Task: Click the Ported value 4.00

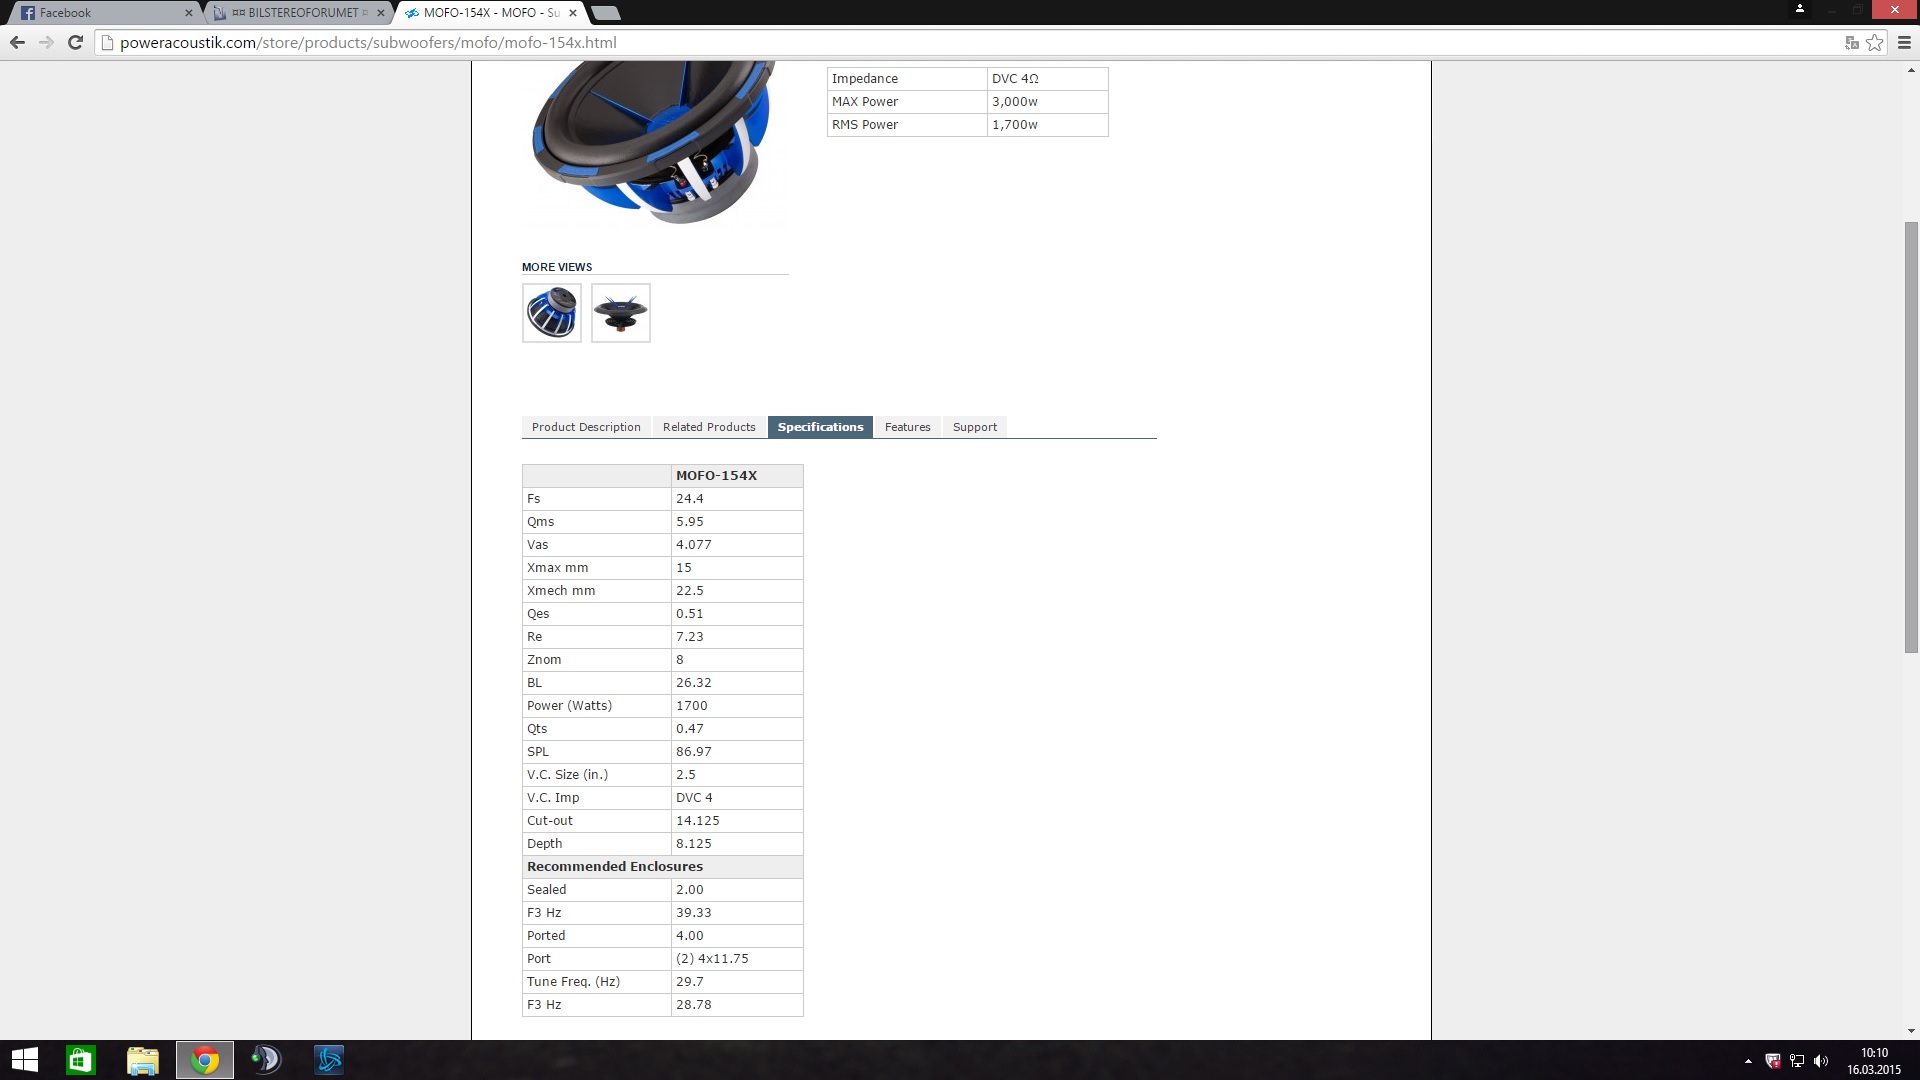Action: (x=690, y=936)
